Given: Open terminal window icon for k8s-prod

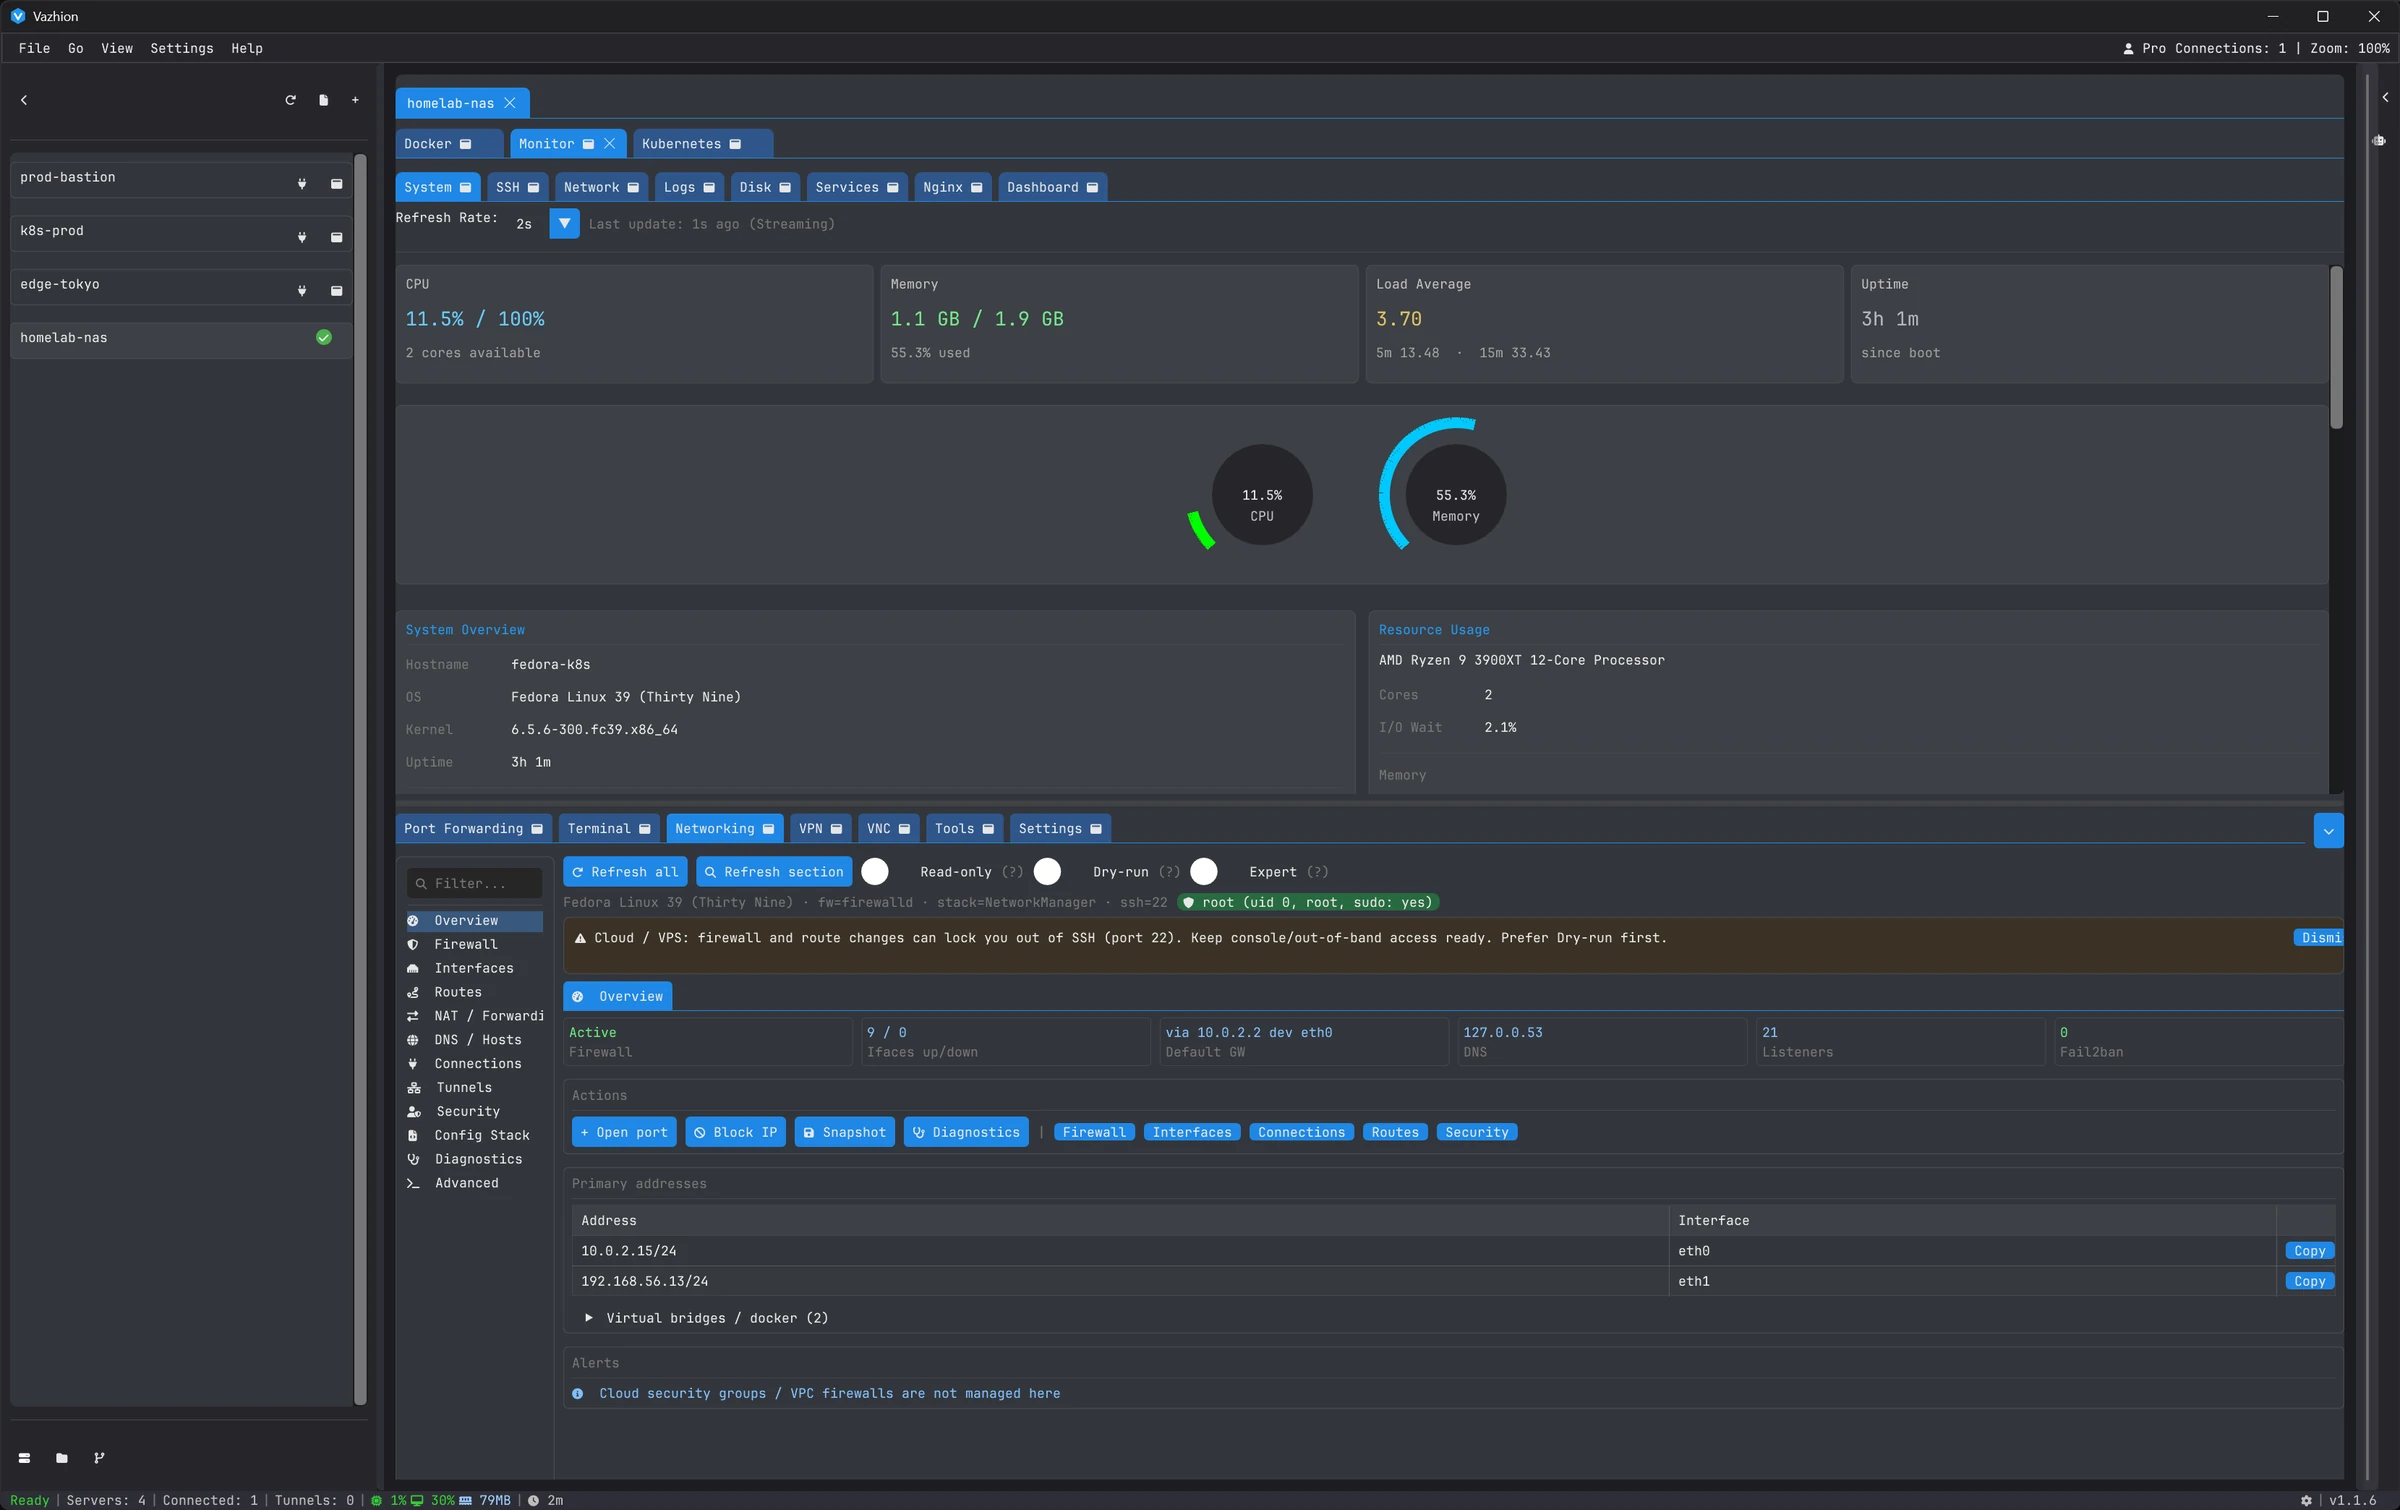Looking at the screenshot, I should coord(337,238).
